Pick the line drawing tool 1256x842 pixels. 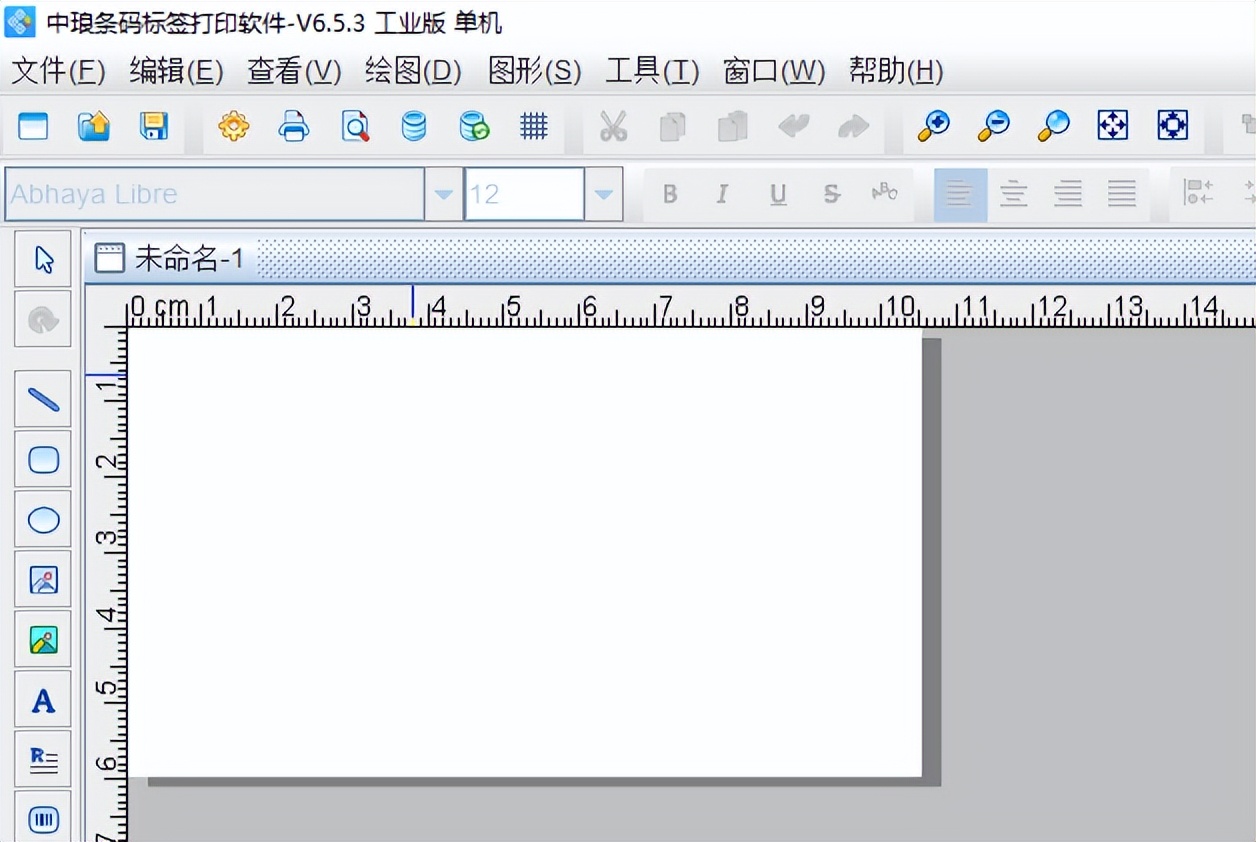[43, 398]
